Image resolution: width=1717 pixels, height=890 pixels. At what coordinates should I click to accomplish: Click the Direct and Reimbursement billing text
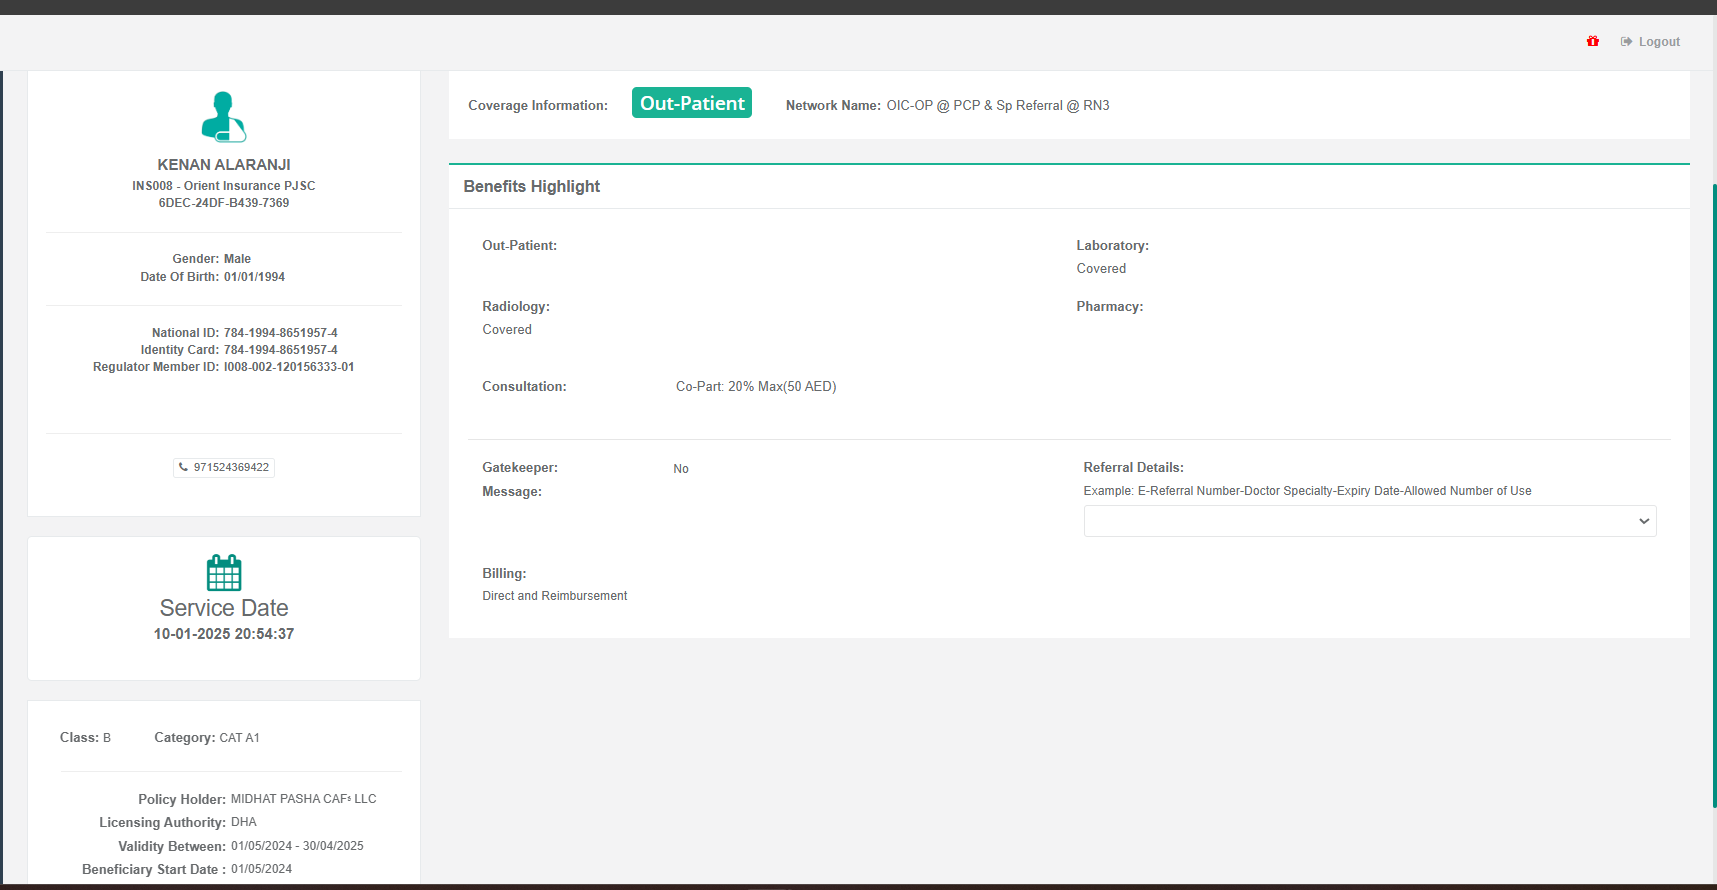[554, 596]
